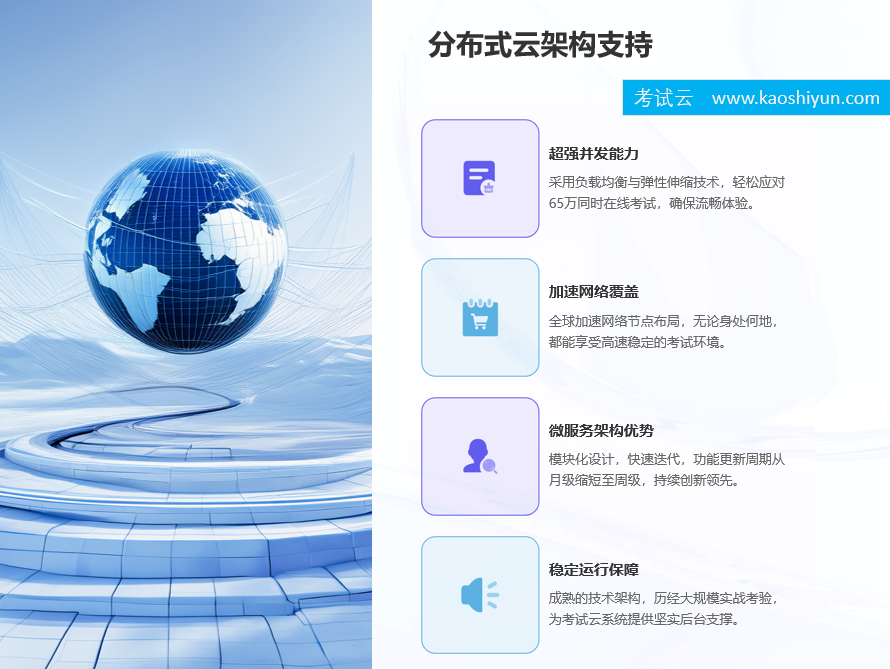Click the text 为考试云系统提供坚实后台支撑
The image size is (890, 669).
point(641,619)
